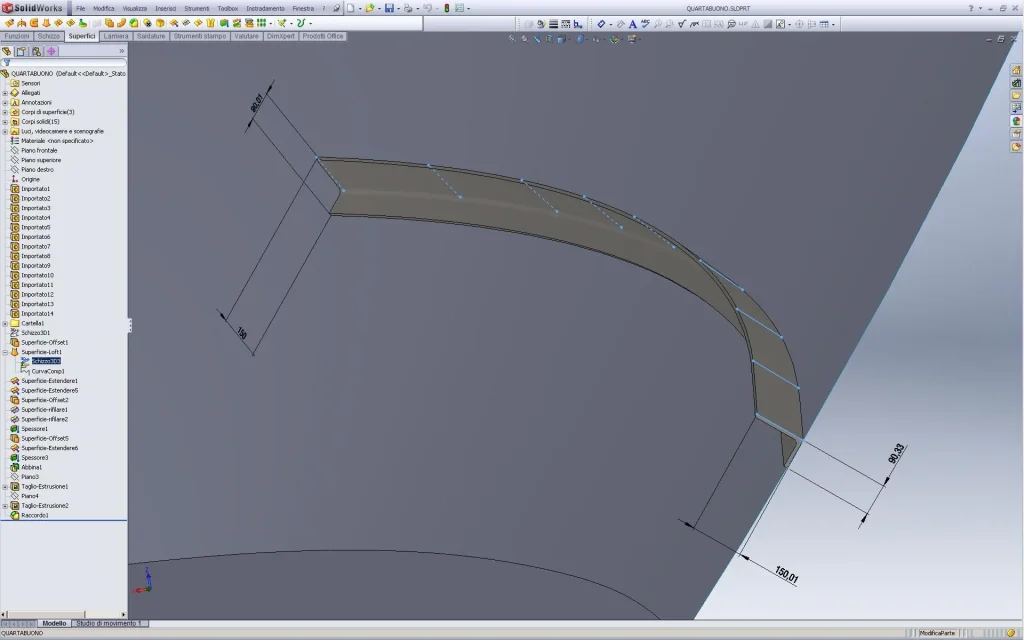Open FeatureManager design tree tab

click(7, 51)
